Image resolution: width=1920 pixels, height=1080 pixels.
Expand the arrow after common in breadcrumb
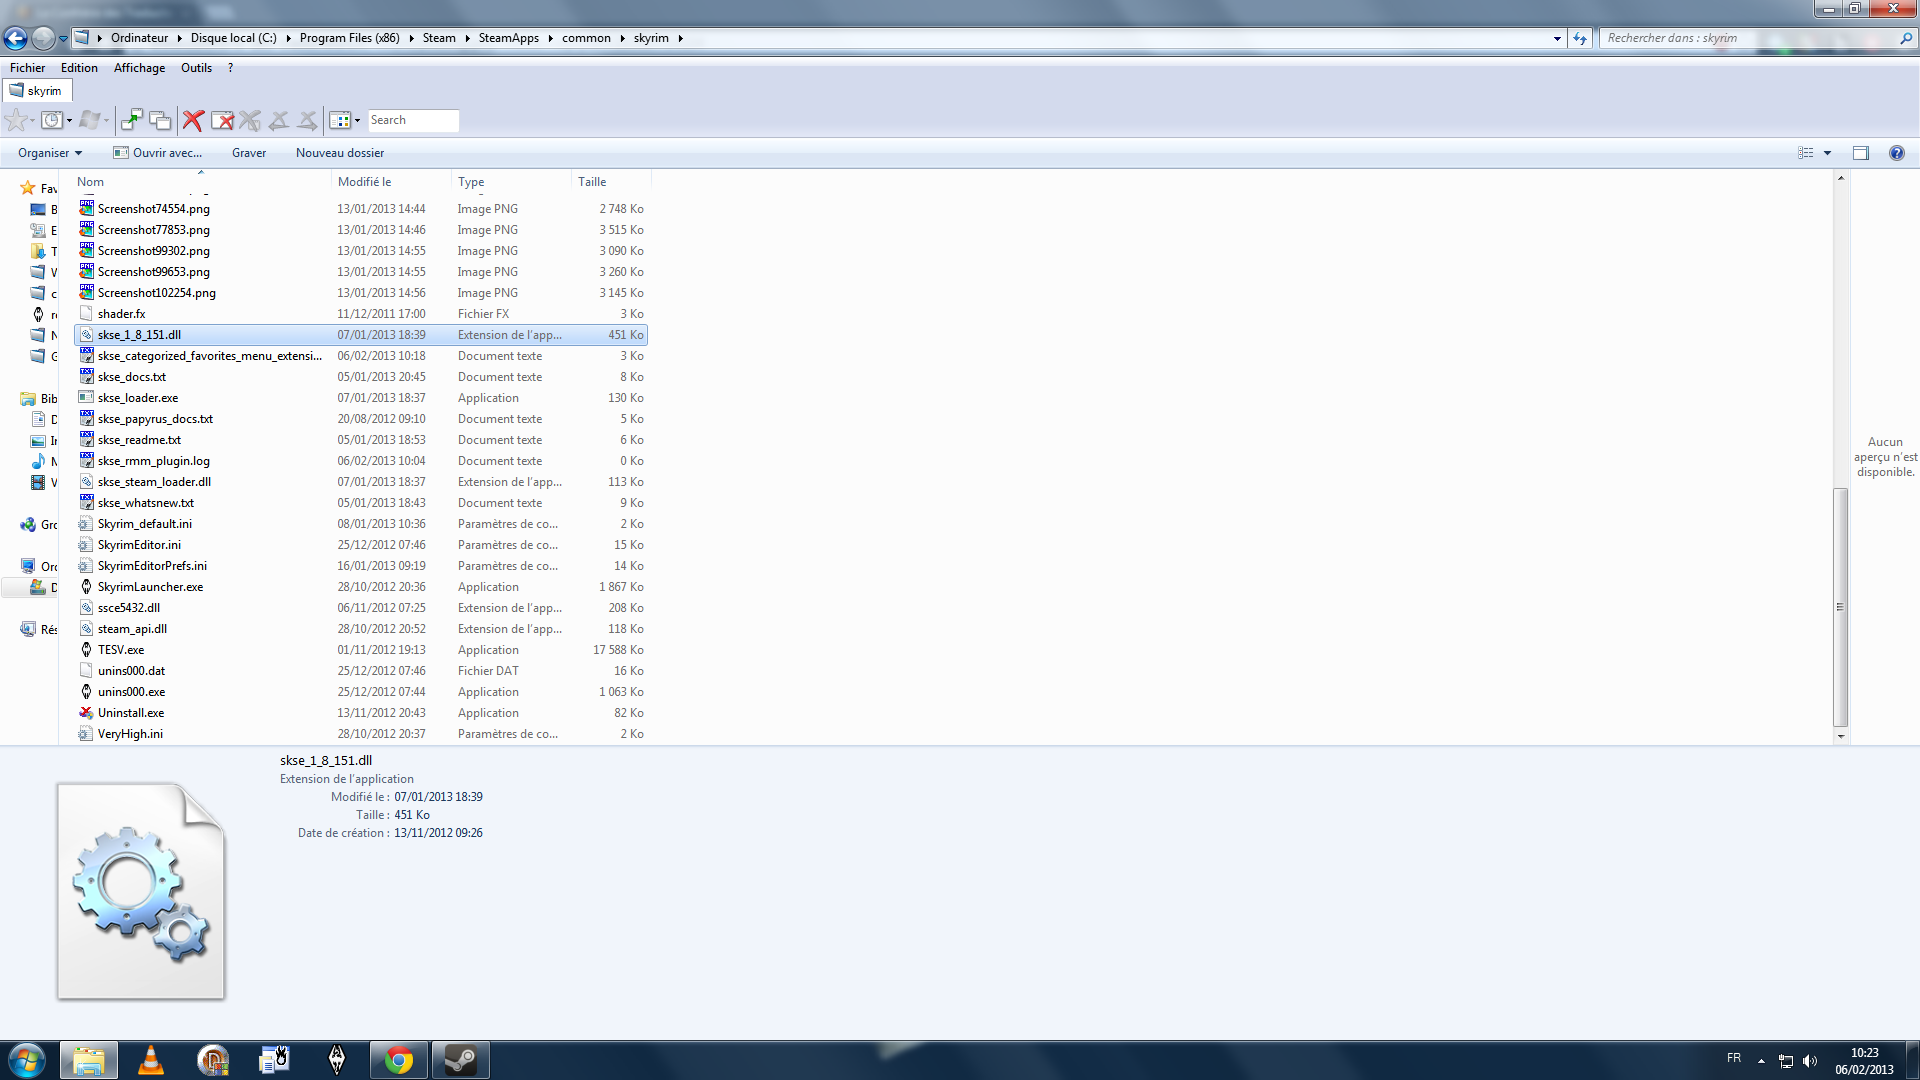[x=622, y=38]
